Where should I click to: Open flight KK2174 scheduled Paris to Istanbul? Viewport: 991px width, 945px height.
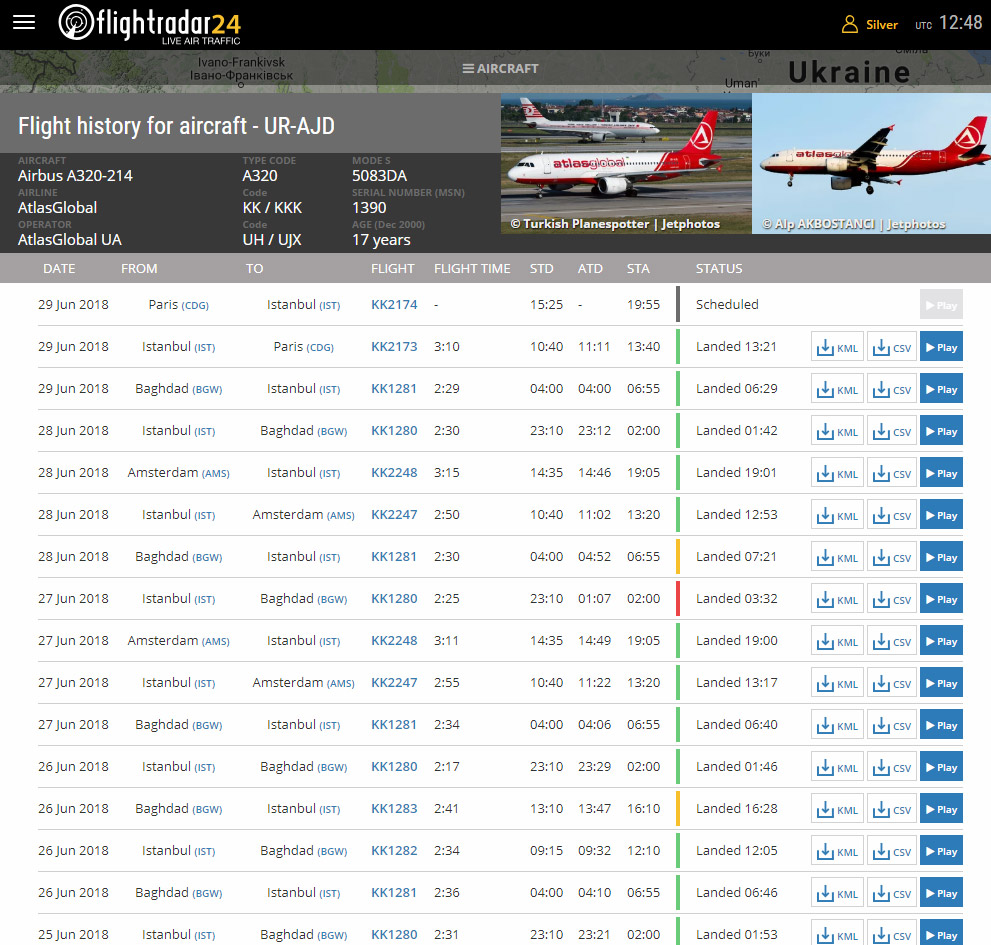click(394, 305)
